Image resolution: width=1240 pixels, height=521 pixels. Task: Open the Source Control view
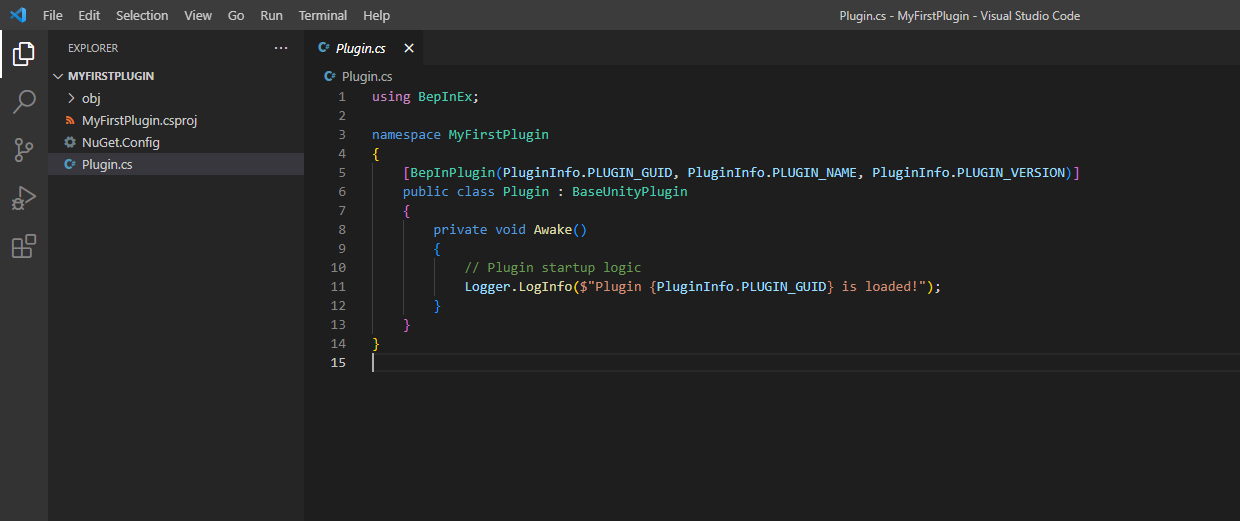point(24,150)
